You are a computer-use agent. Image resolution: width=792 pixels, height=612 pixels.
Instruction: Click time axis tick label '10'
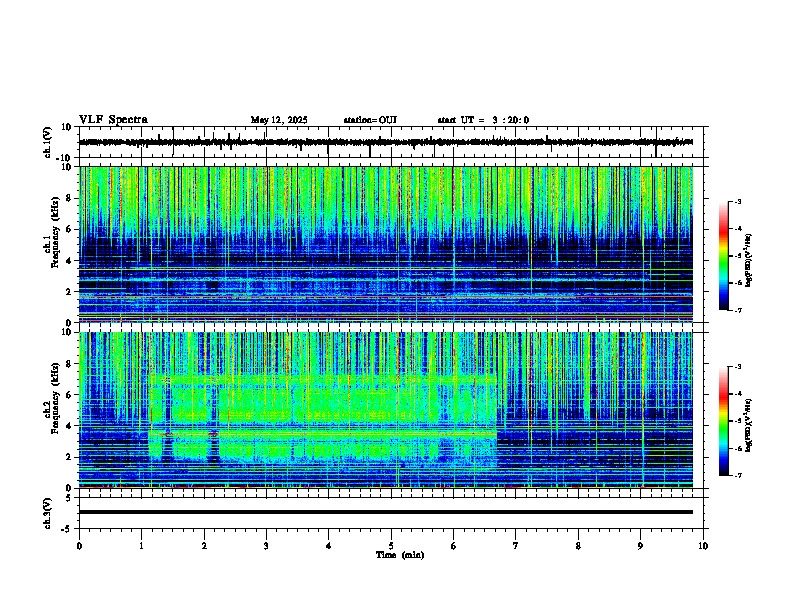pyautogui.click(x=703, y=546)
